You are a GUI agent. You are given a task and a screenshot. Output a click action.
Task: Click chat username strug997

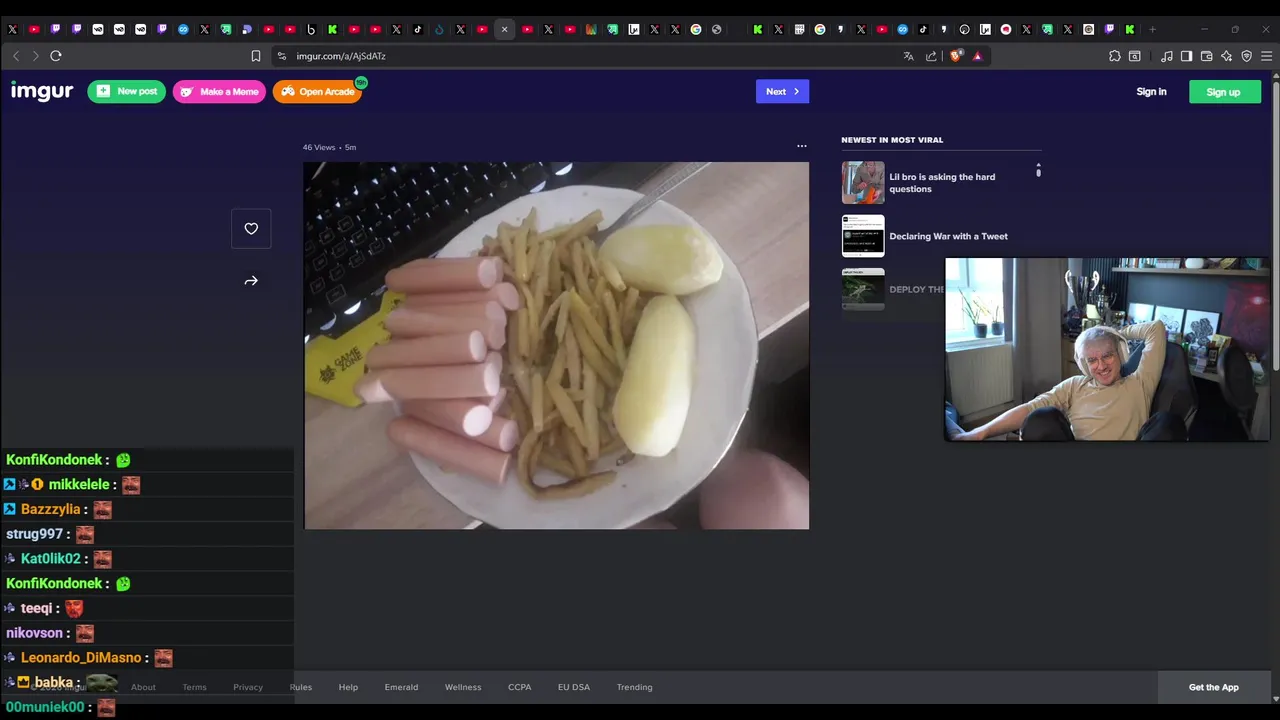[34, 534]
